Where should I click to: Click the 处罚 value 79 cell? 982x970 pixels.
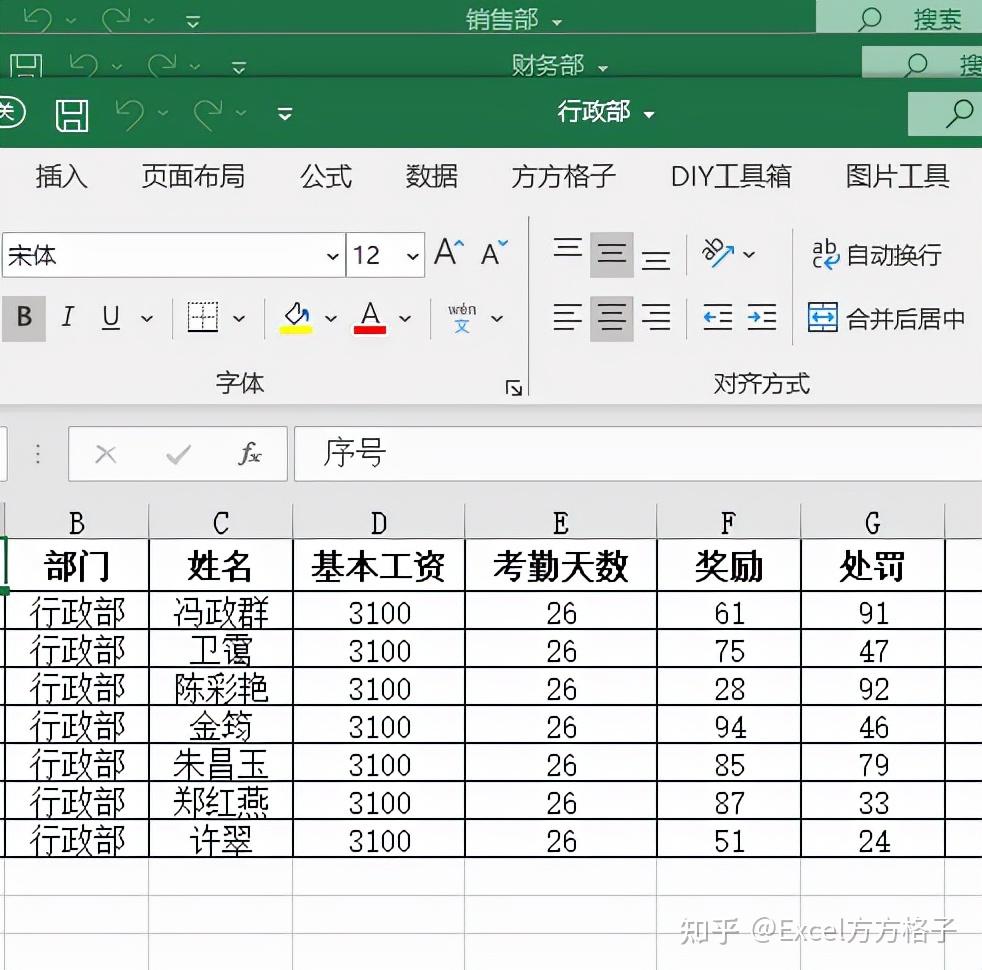[x=872, y=764]
